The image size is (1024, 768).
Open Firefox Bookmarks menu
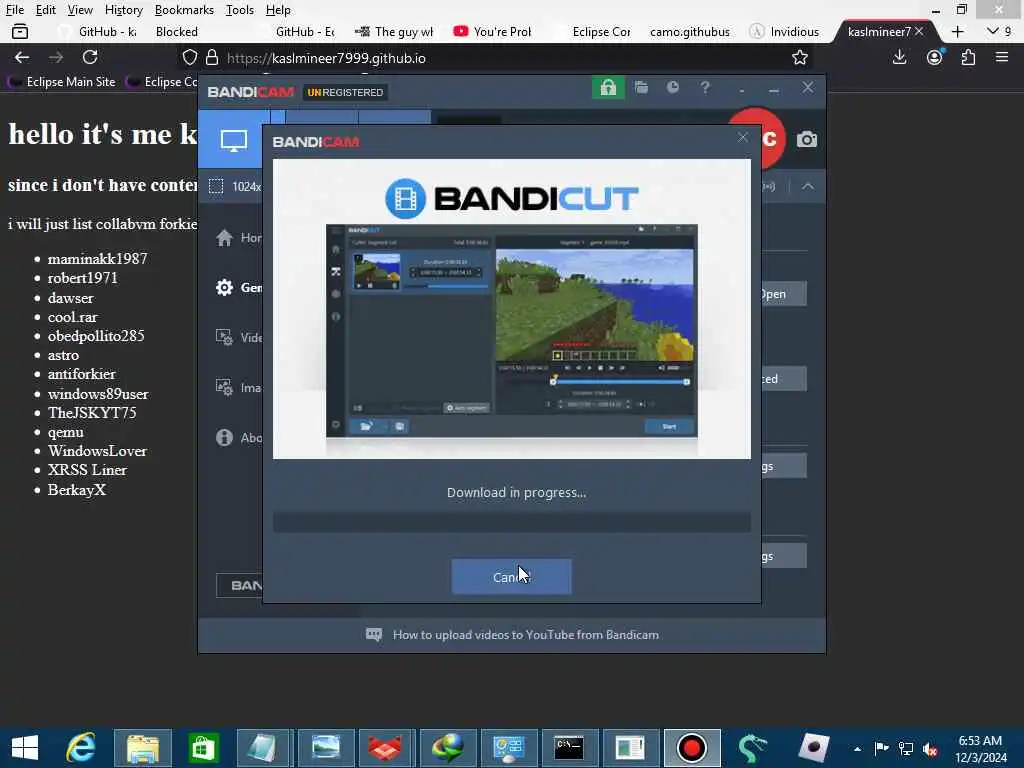point(184,10)
